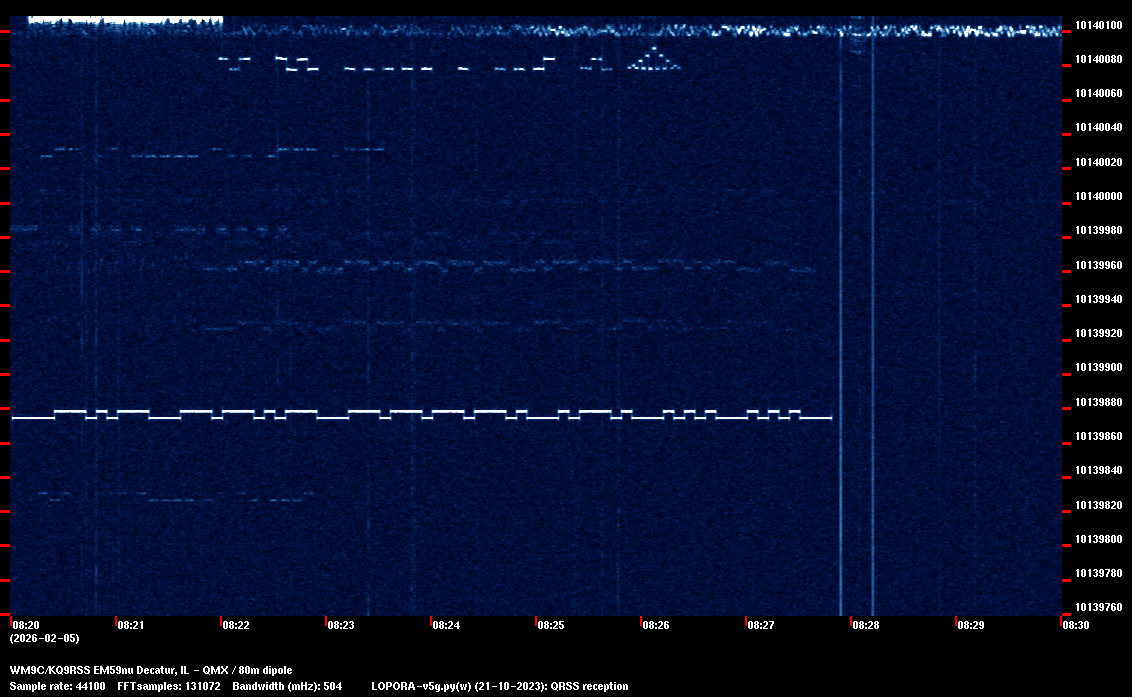
Task: Click the 08:25 time axis label
Action: tap(551, 625)
